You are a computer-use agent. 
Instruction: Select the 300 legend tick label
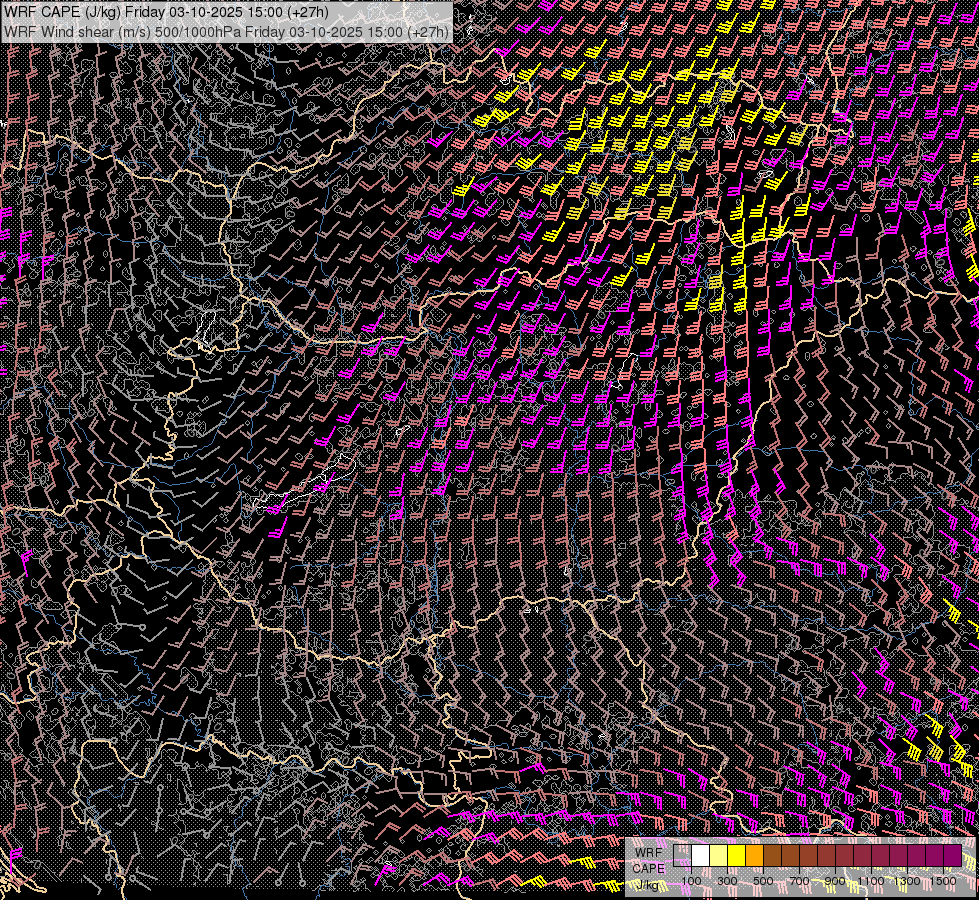click(x=727, y=880)
